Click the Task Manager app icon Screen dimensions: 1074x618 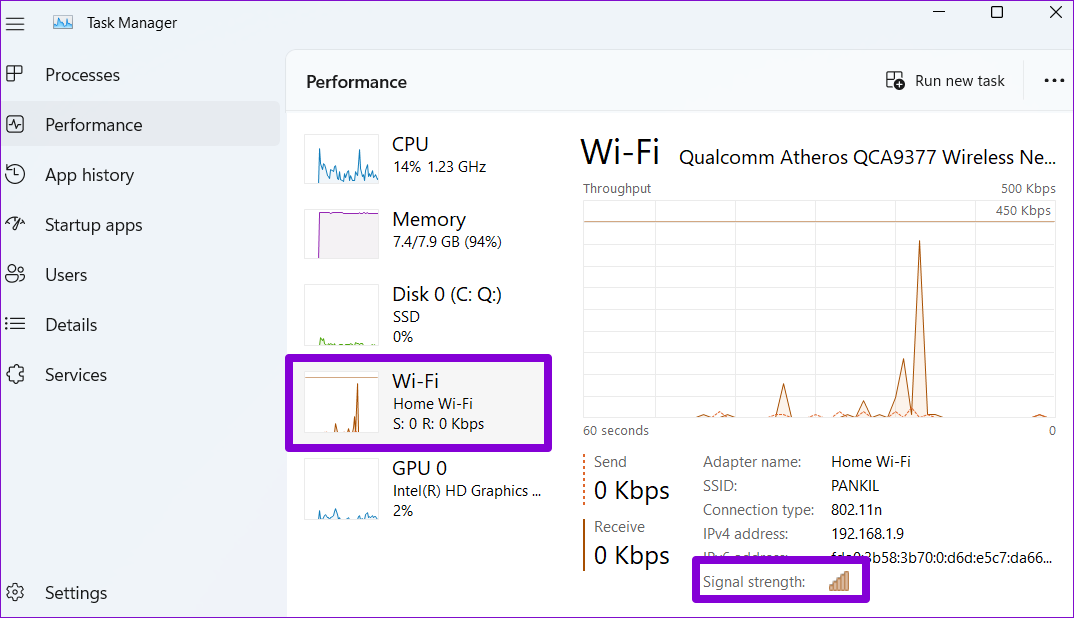coord(63,23)
